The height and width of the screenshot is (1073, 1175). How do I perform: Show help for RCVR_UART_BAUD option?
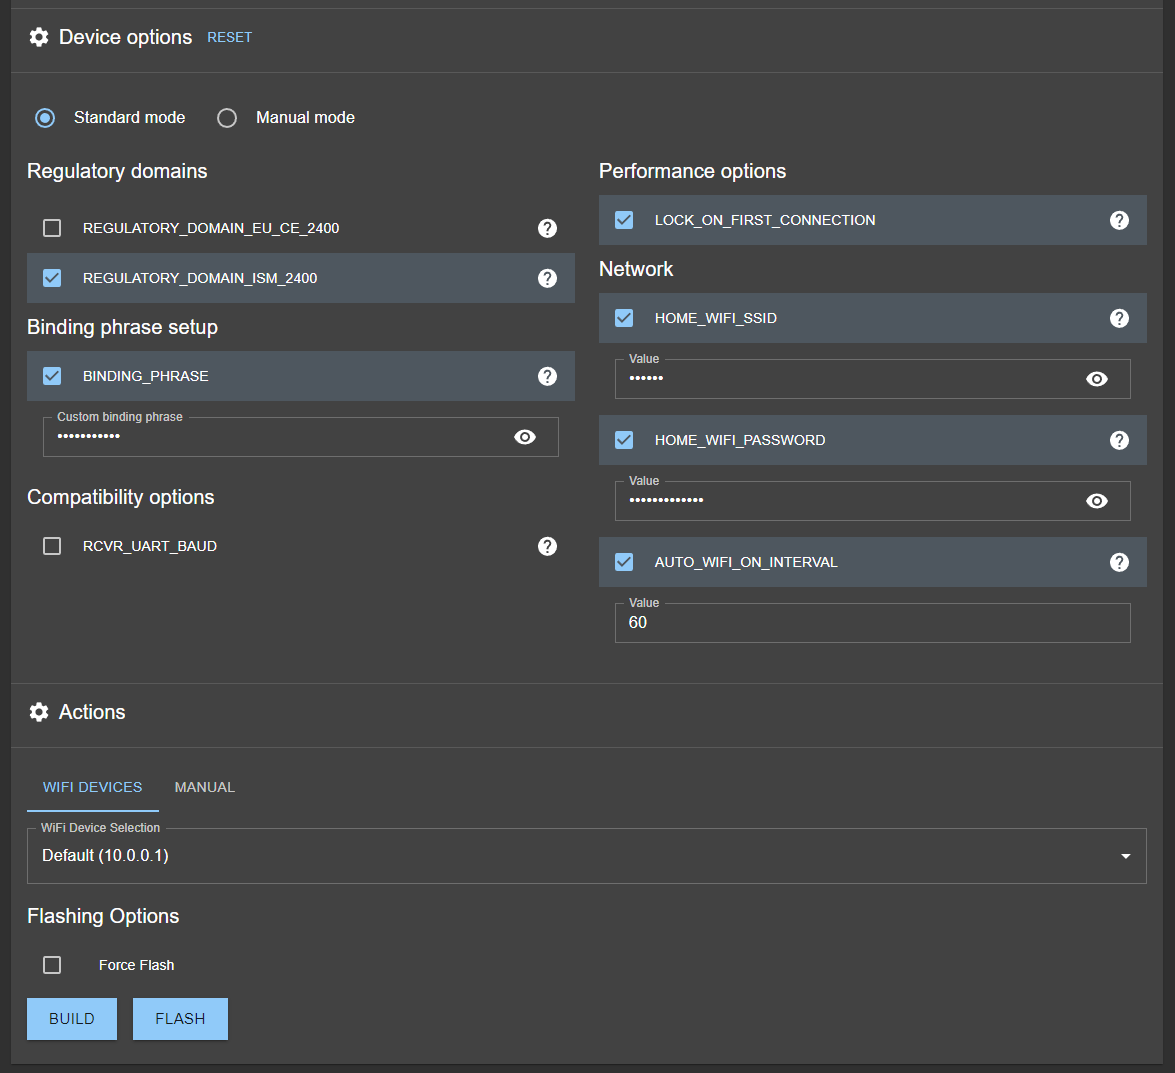pyautogui.click(x=547, y=546)
